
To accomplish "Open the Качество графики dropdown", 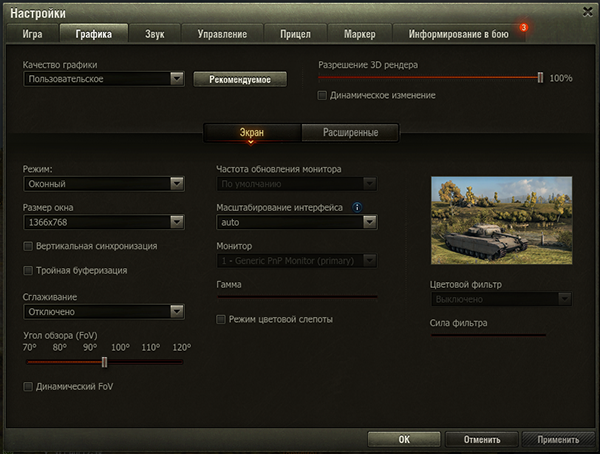I will point(104,79).
